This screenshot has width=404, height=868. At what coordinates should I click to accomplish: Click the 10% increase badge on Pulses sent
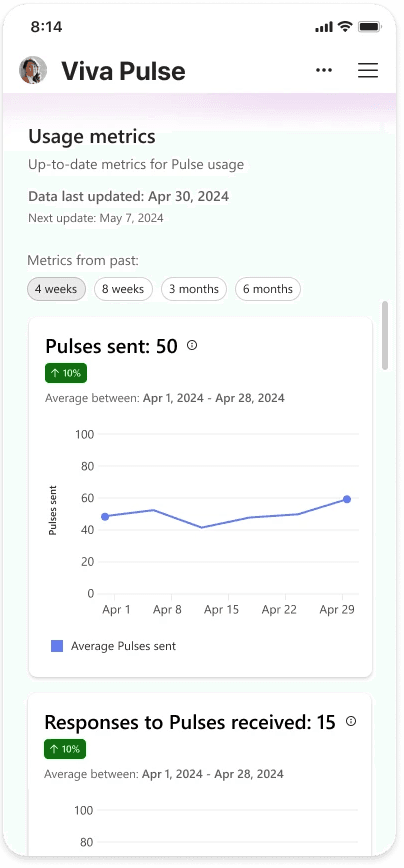66,373
